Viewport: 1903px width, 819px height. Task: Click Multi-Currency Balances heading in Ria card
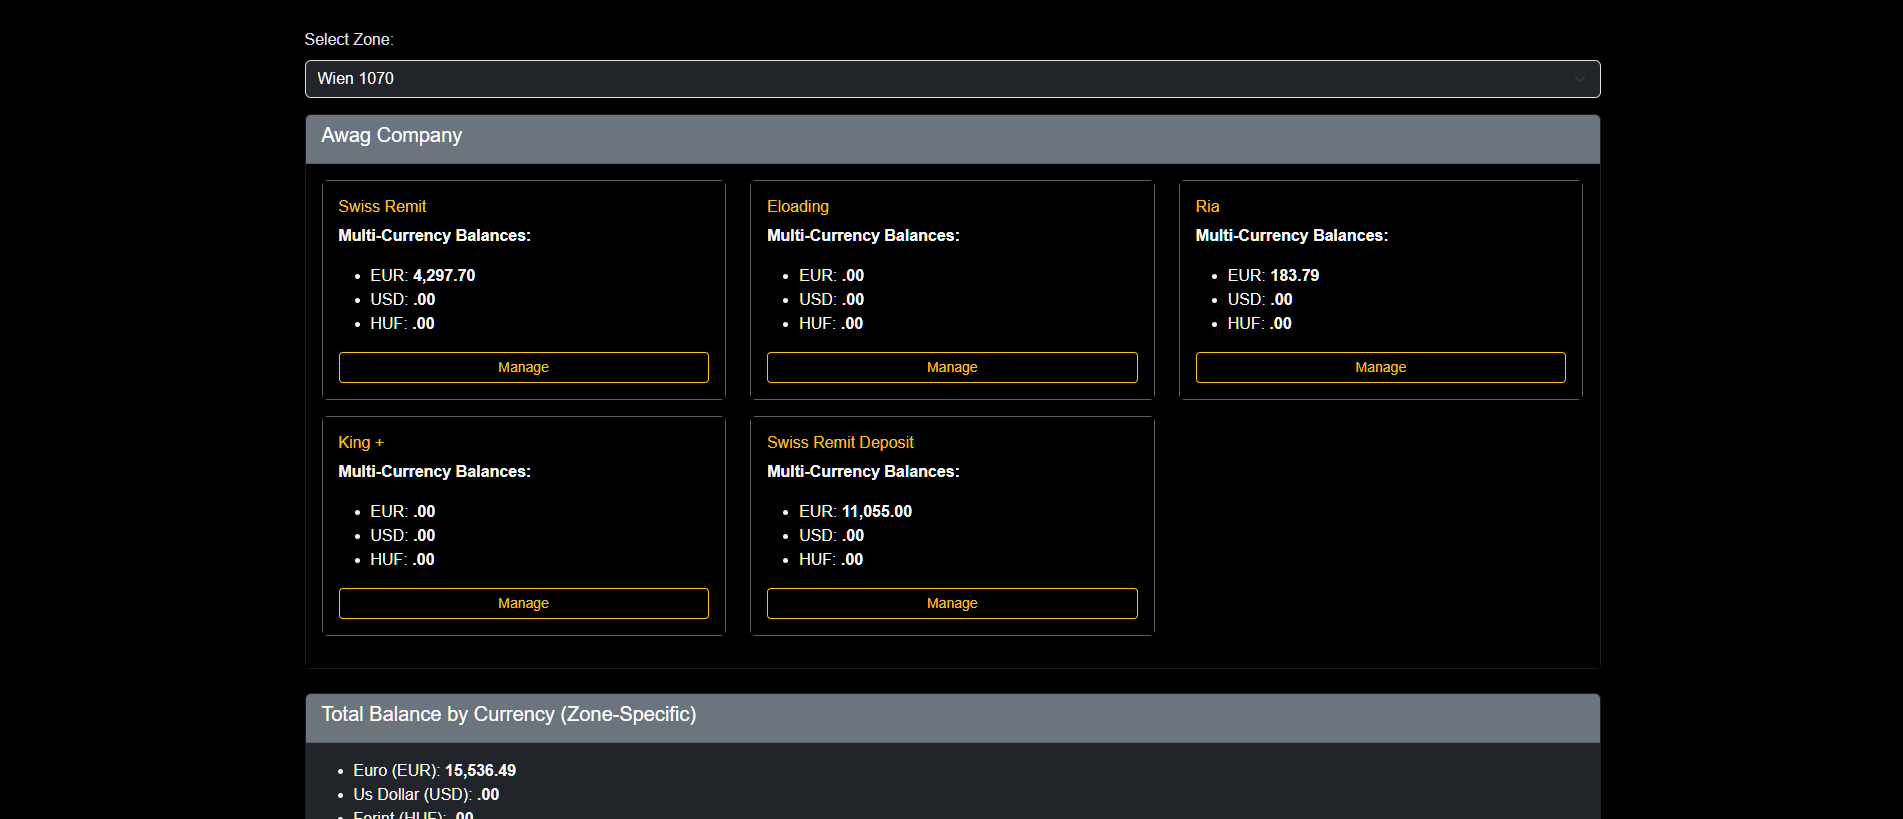[1292, 235]
